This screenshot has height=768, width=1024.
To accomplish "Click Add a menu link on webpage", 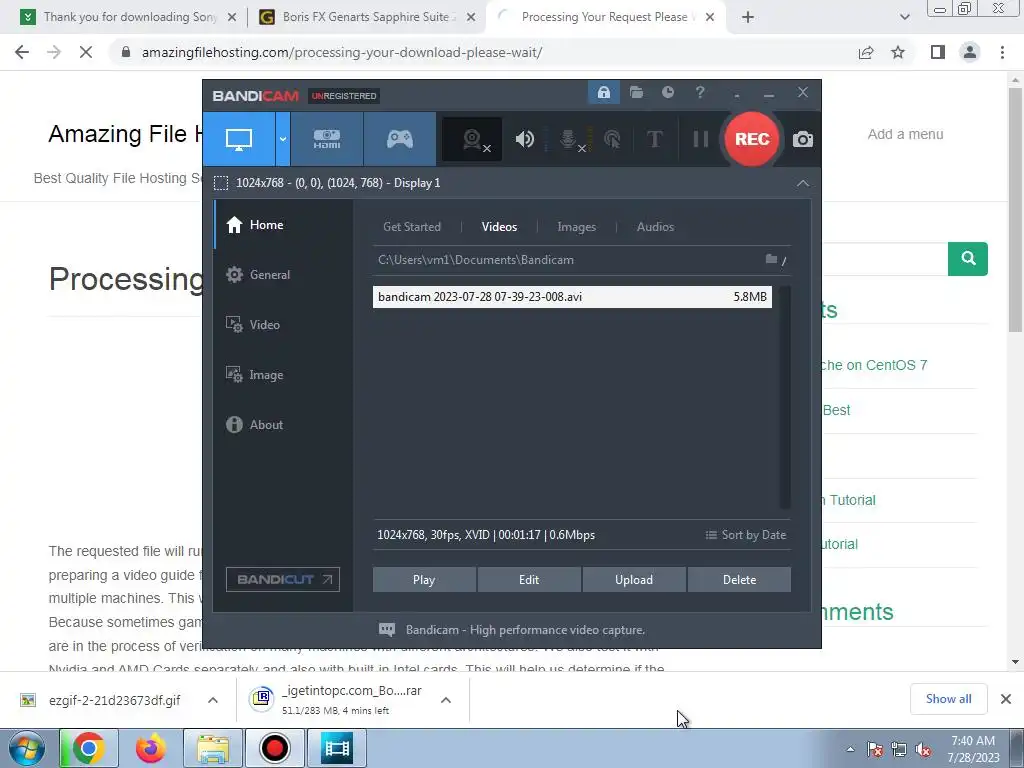I will [905, 134].
